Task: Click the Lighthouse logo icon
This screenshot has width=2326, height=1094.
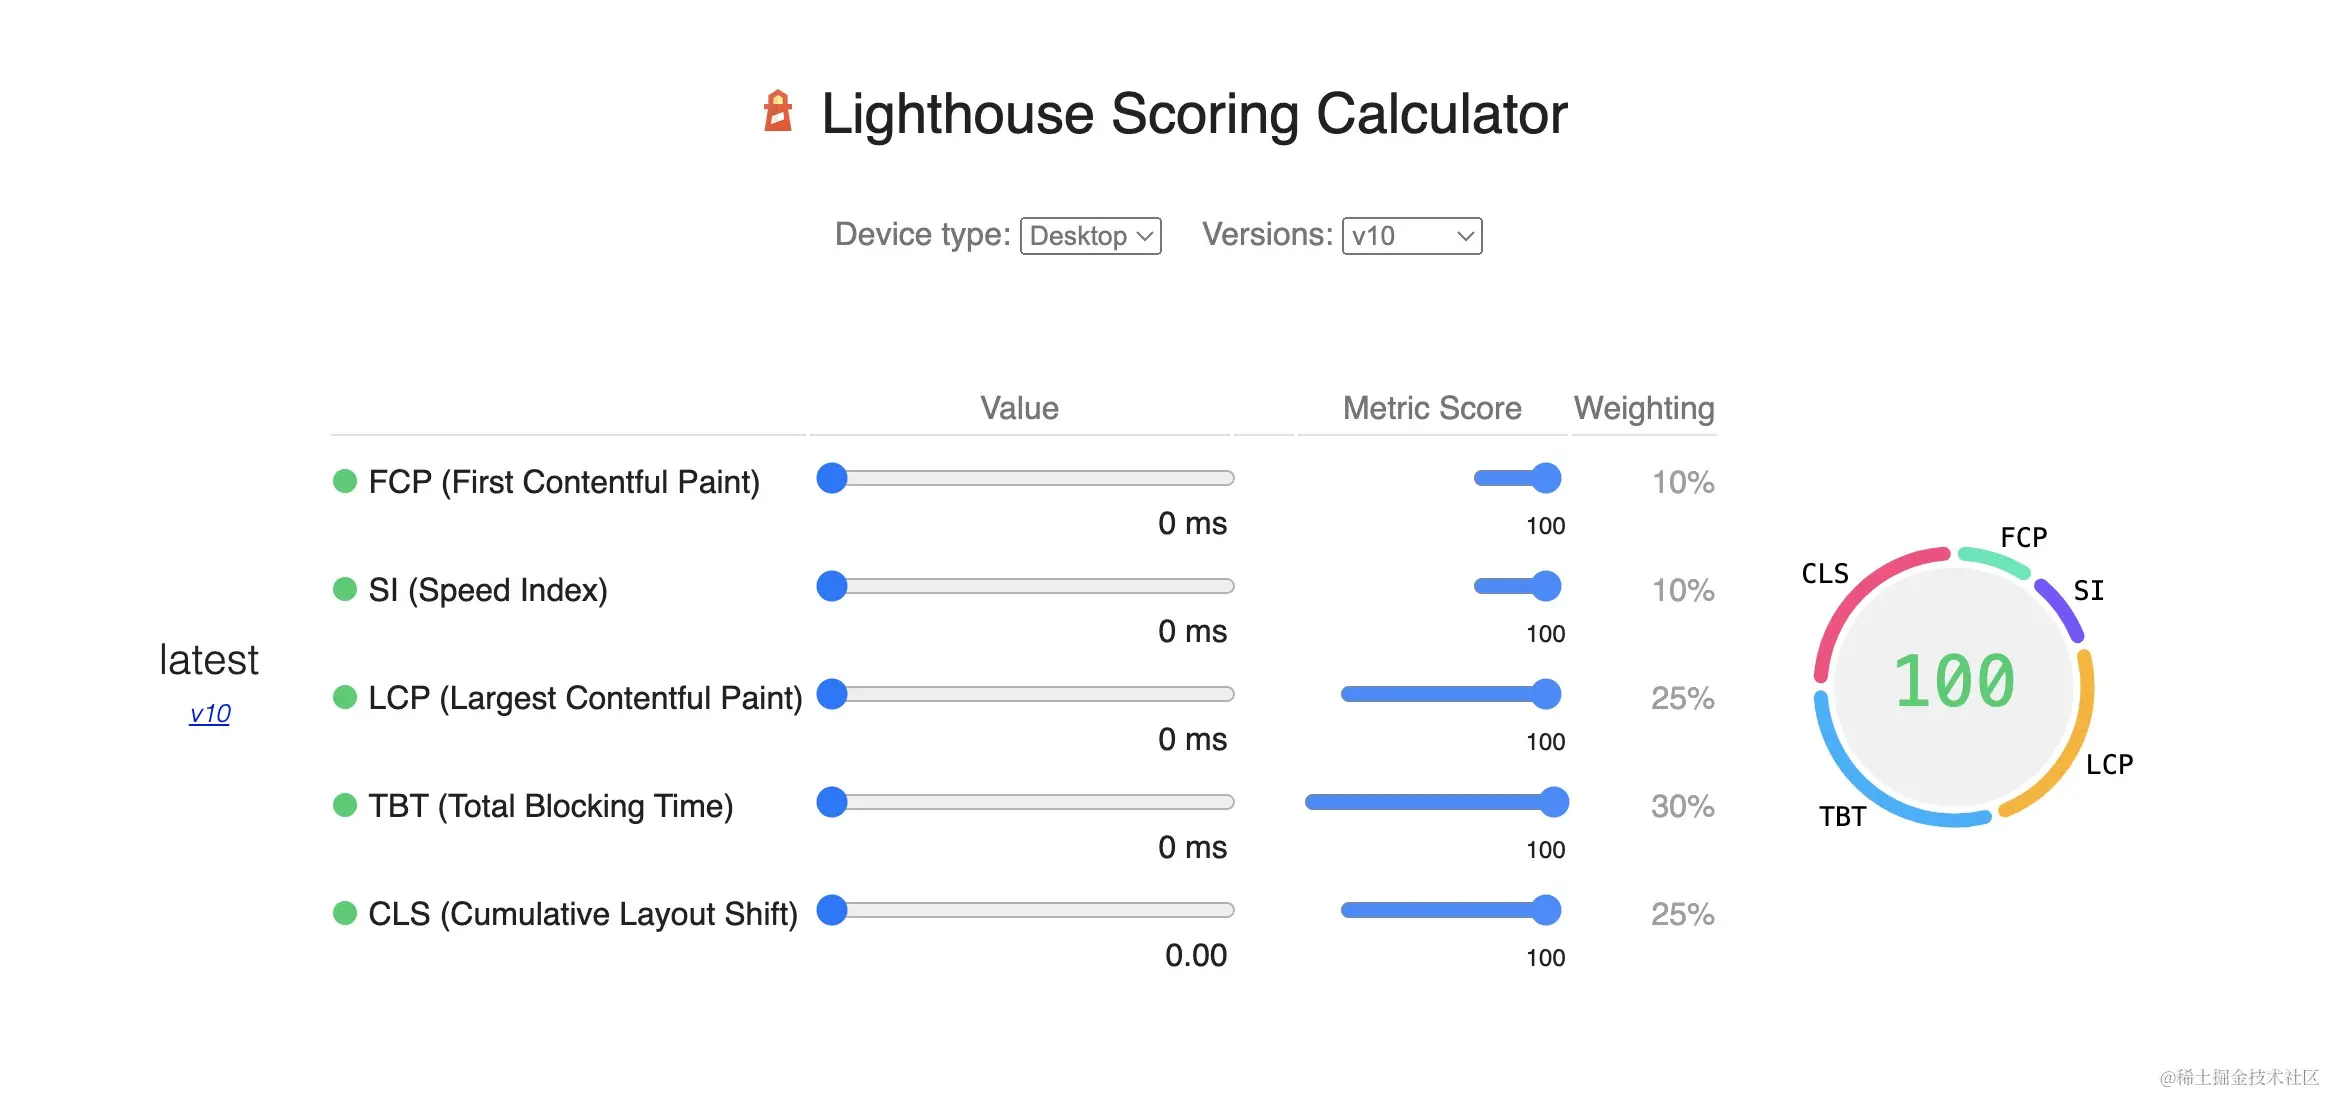Action: [777, 111]
